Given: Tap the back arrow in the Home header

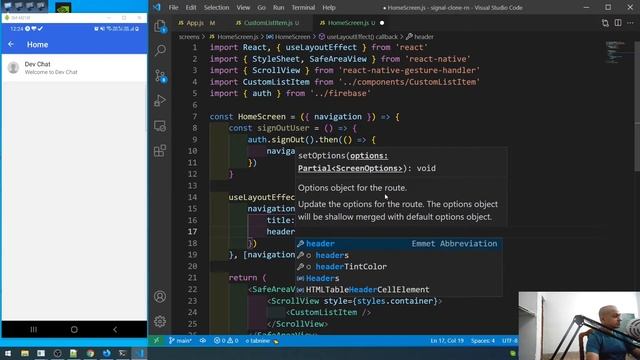Looking at the screenshot, I should [x=11, y=44].
